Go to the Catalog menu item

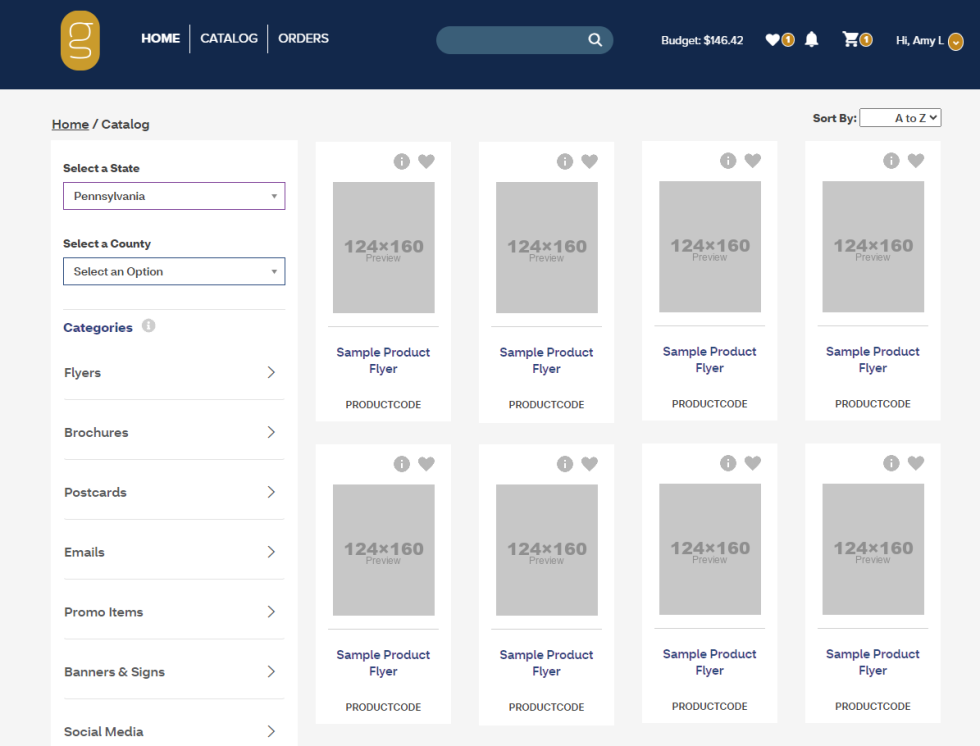[229, 38]
